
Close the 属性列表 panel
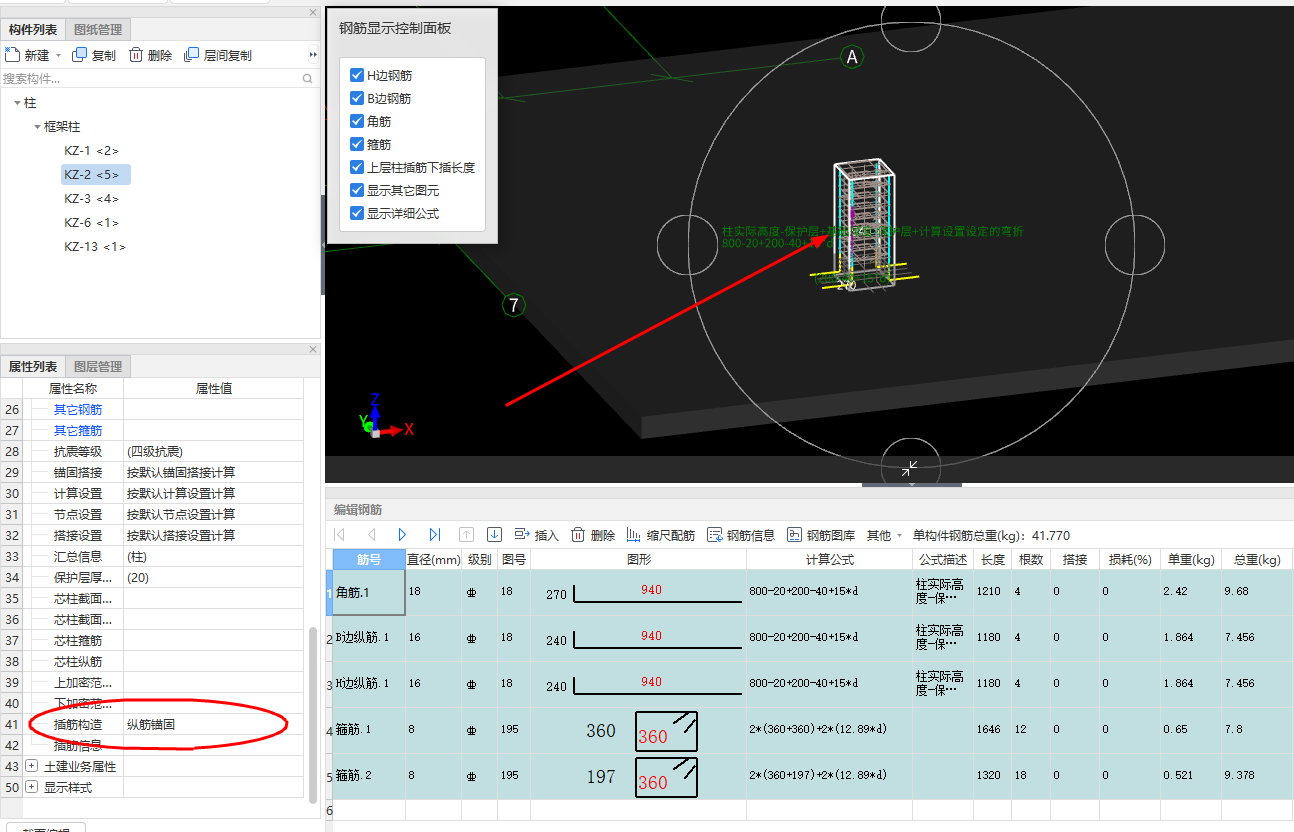tap(313, 350)
